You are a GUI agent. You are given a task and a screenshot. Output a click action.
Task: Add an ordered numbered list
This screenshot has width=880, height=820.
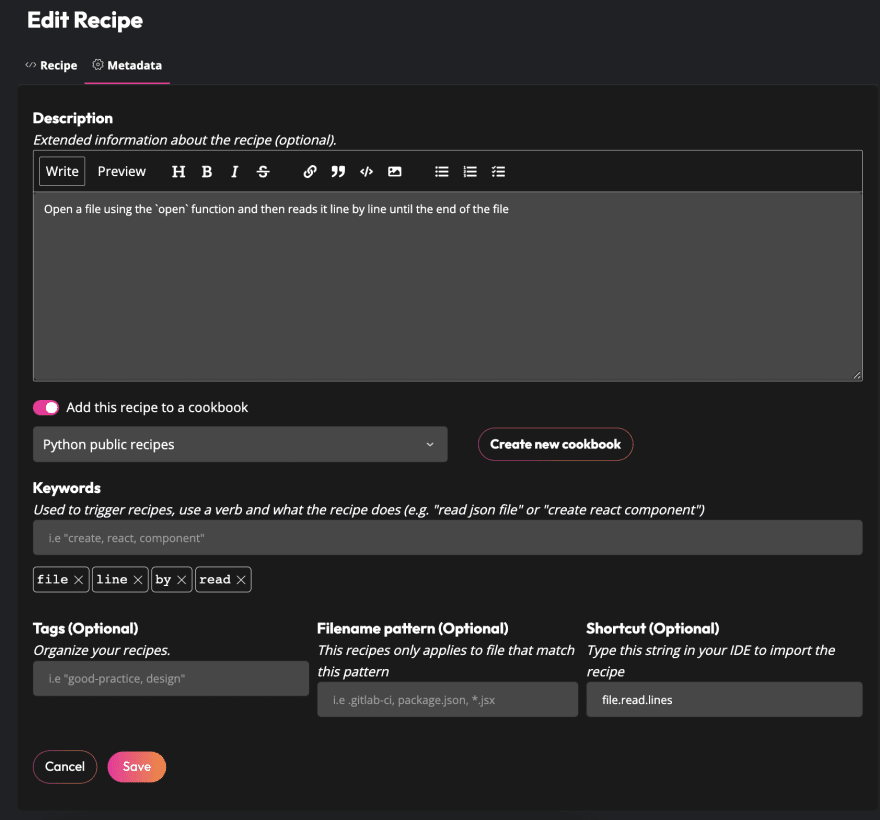470,172
